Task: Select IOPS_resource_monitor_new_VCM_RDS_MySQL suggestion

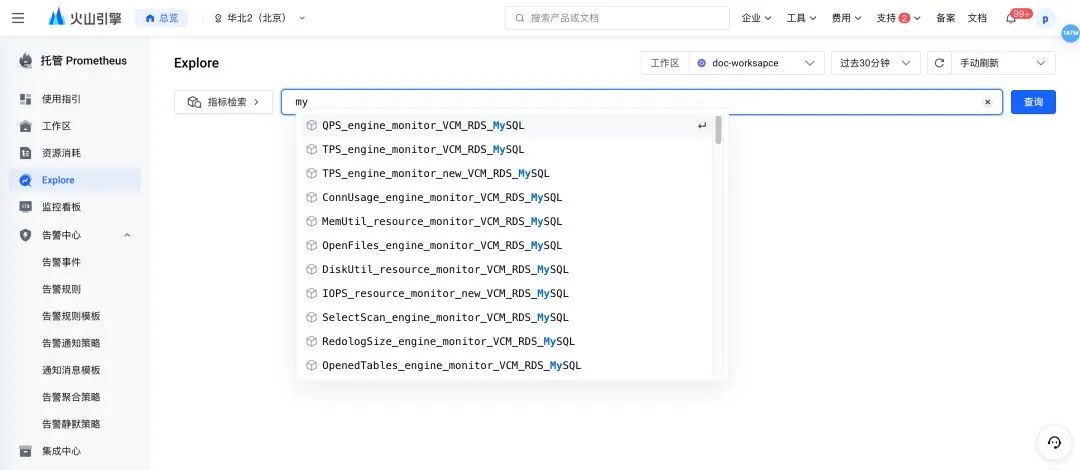Action: 512,294
